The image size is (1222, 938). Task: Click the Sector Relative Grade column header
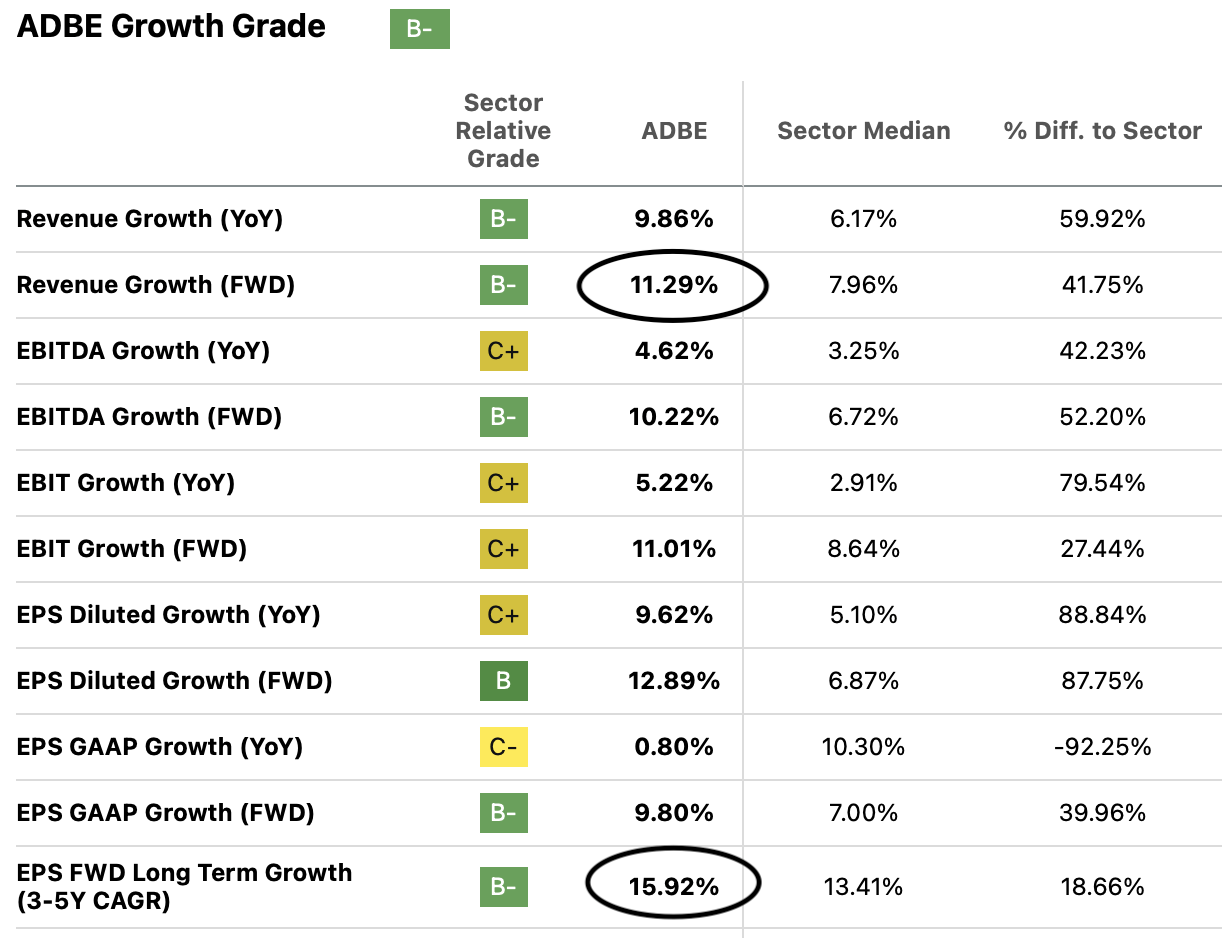click(x=503, y=131)
